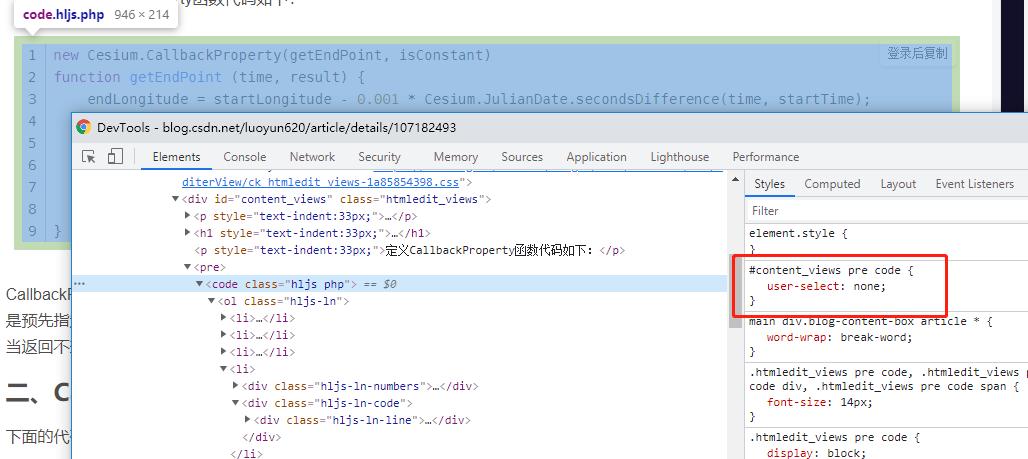Toggle the device toolbar icon
Viewport: 1028px width, 459px height.
click(x=115, y=156)
